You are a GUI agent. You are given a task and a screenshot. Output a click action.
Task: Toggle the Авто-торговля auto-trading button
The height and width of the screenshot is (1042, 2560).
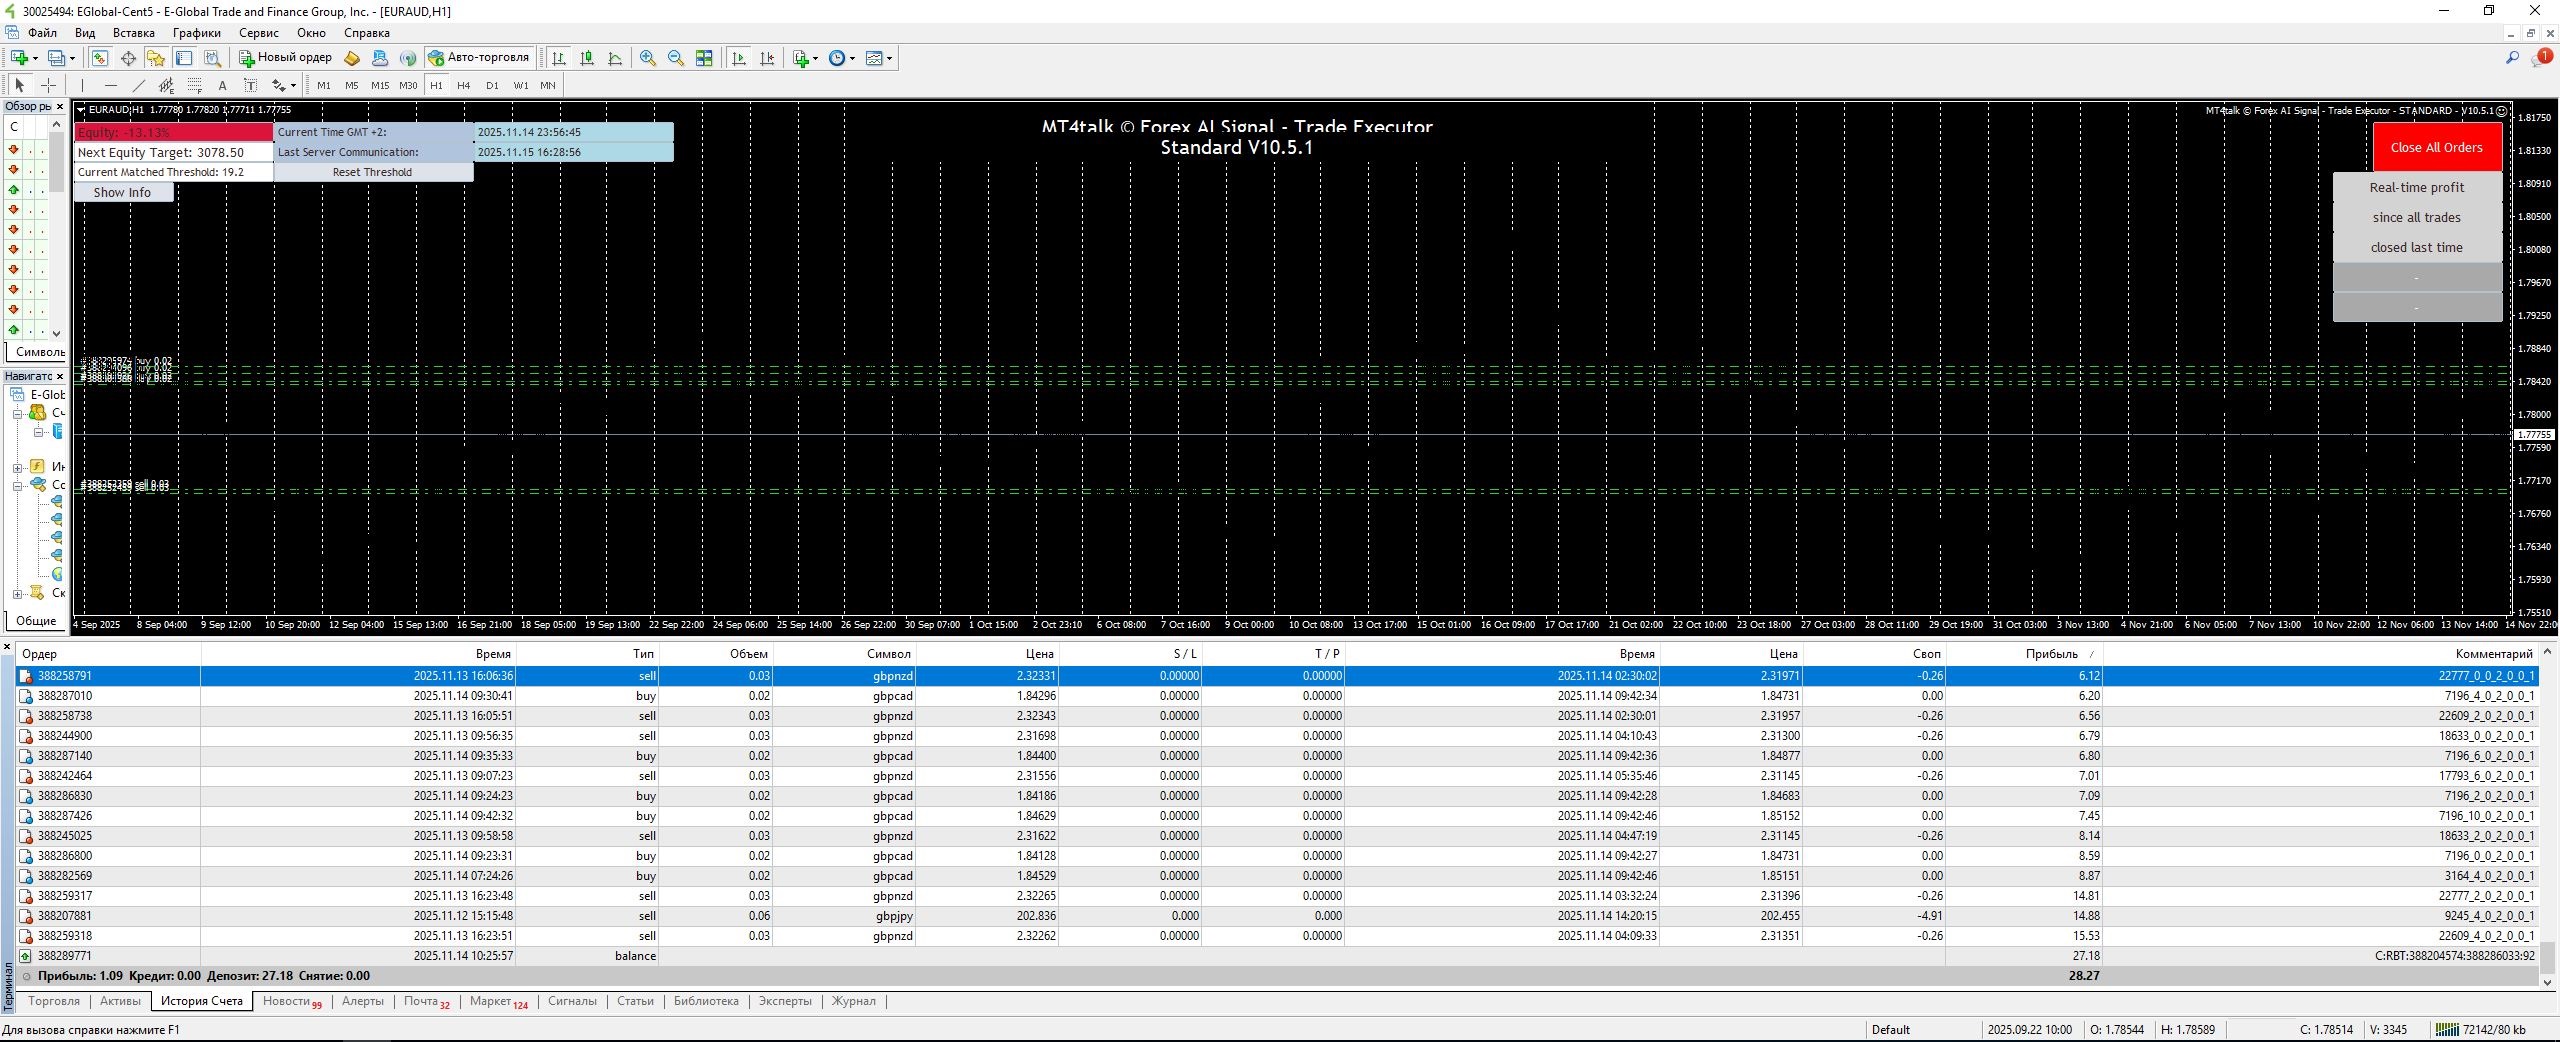(x=478, y=58)
